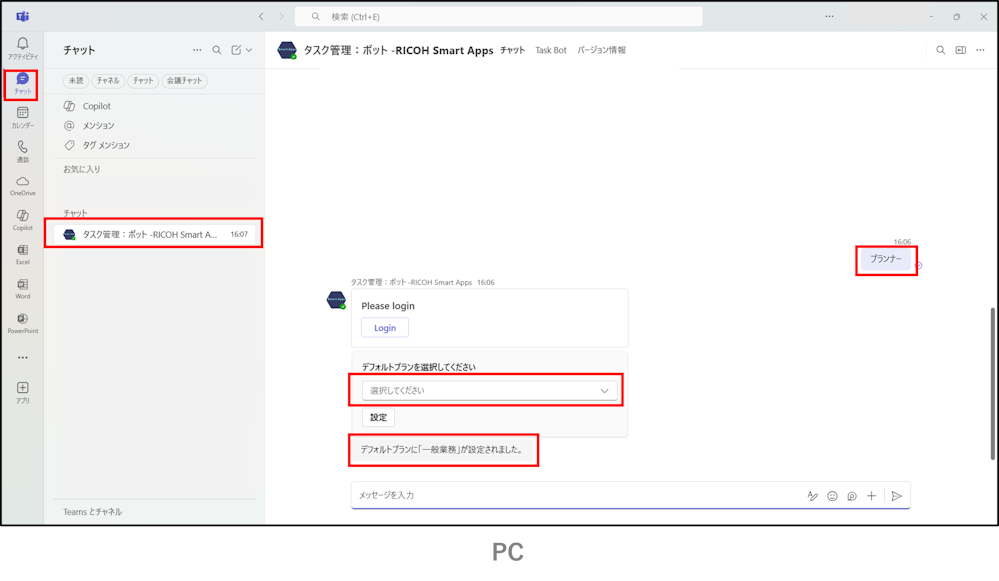Viewport: 999px width, 581px height.
Task: Open the plus actions menu in compose box
Action: click(872, 496)
